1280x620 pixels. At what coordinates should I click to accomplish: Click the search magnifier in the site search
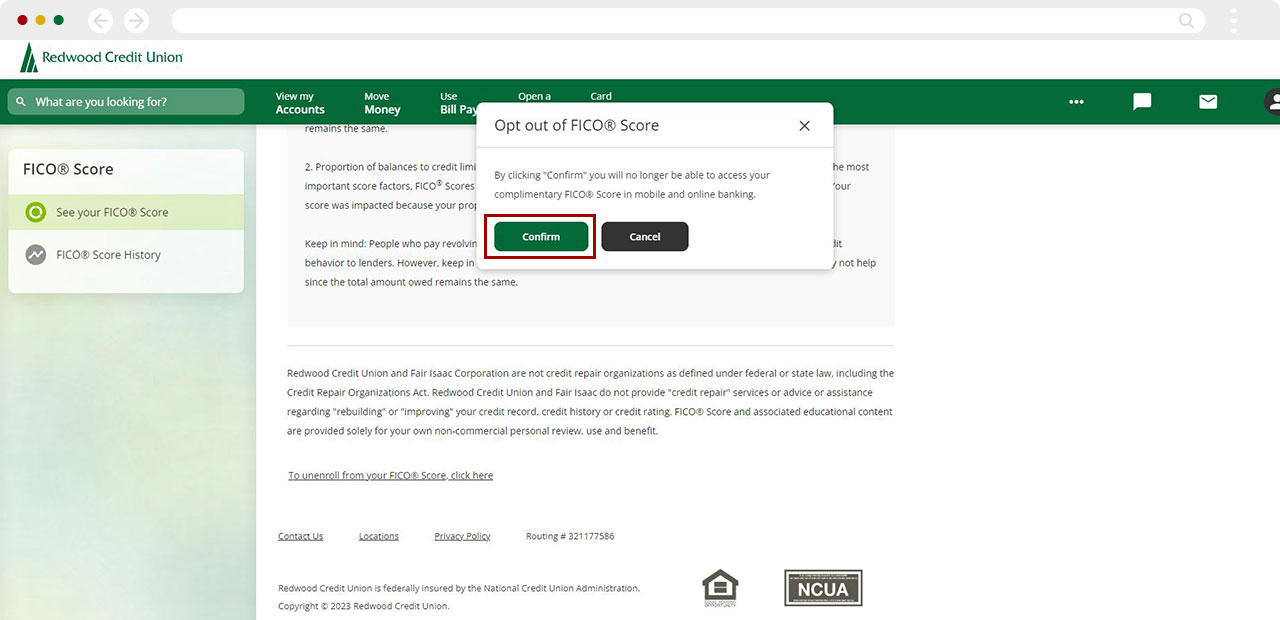21,102
